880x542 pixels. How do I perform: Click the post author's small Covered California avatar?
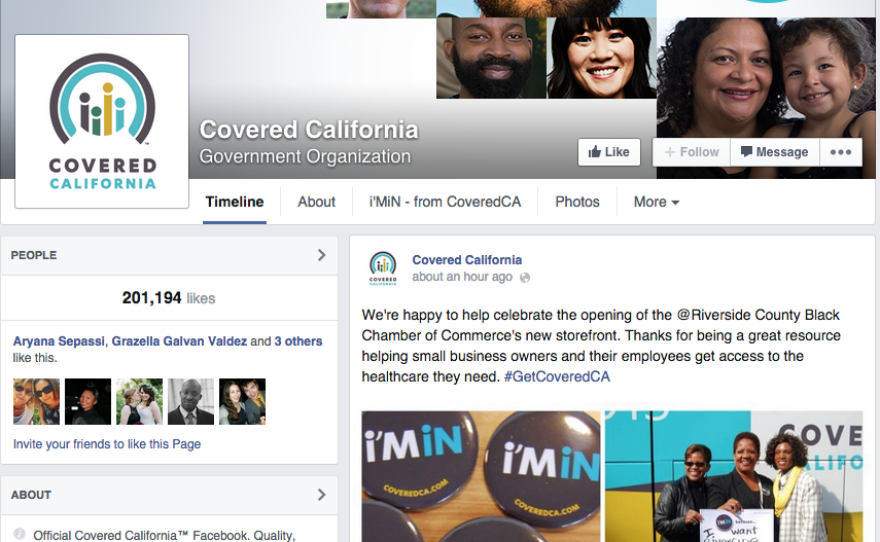click(383, 269)
